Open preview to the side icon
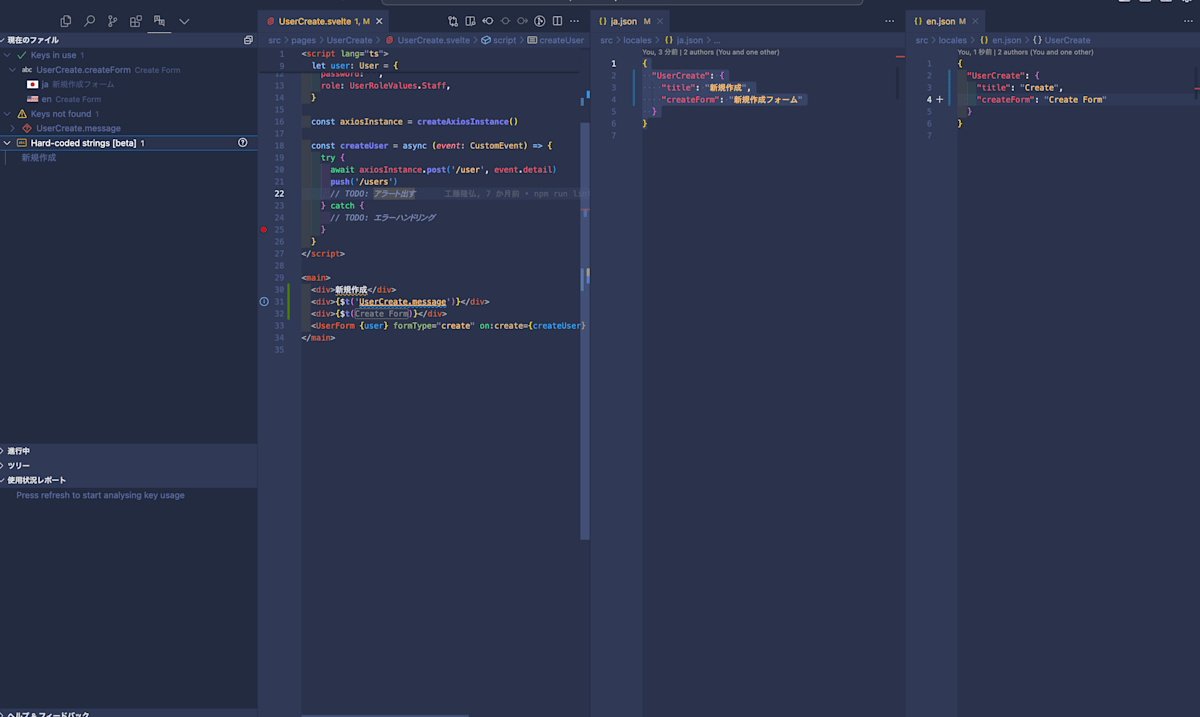The width and height of the screenshot is (1200, 717). (x=470, y=21)
